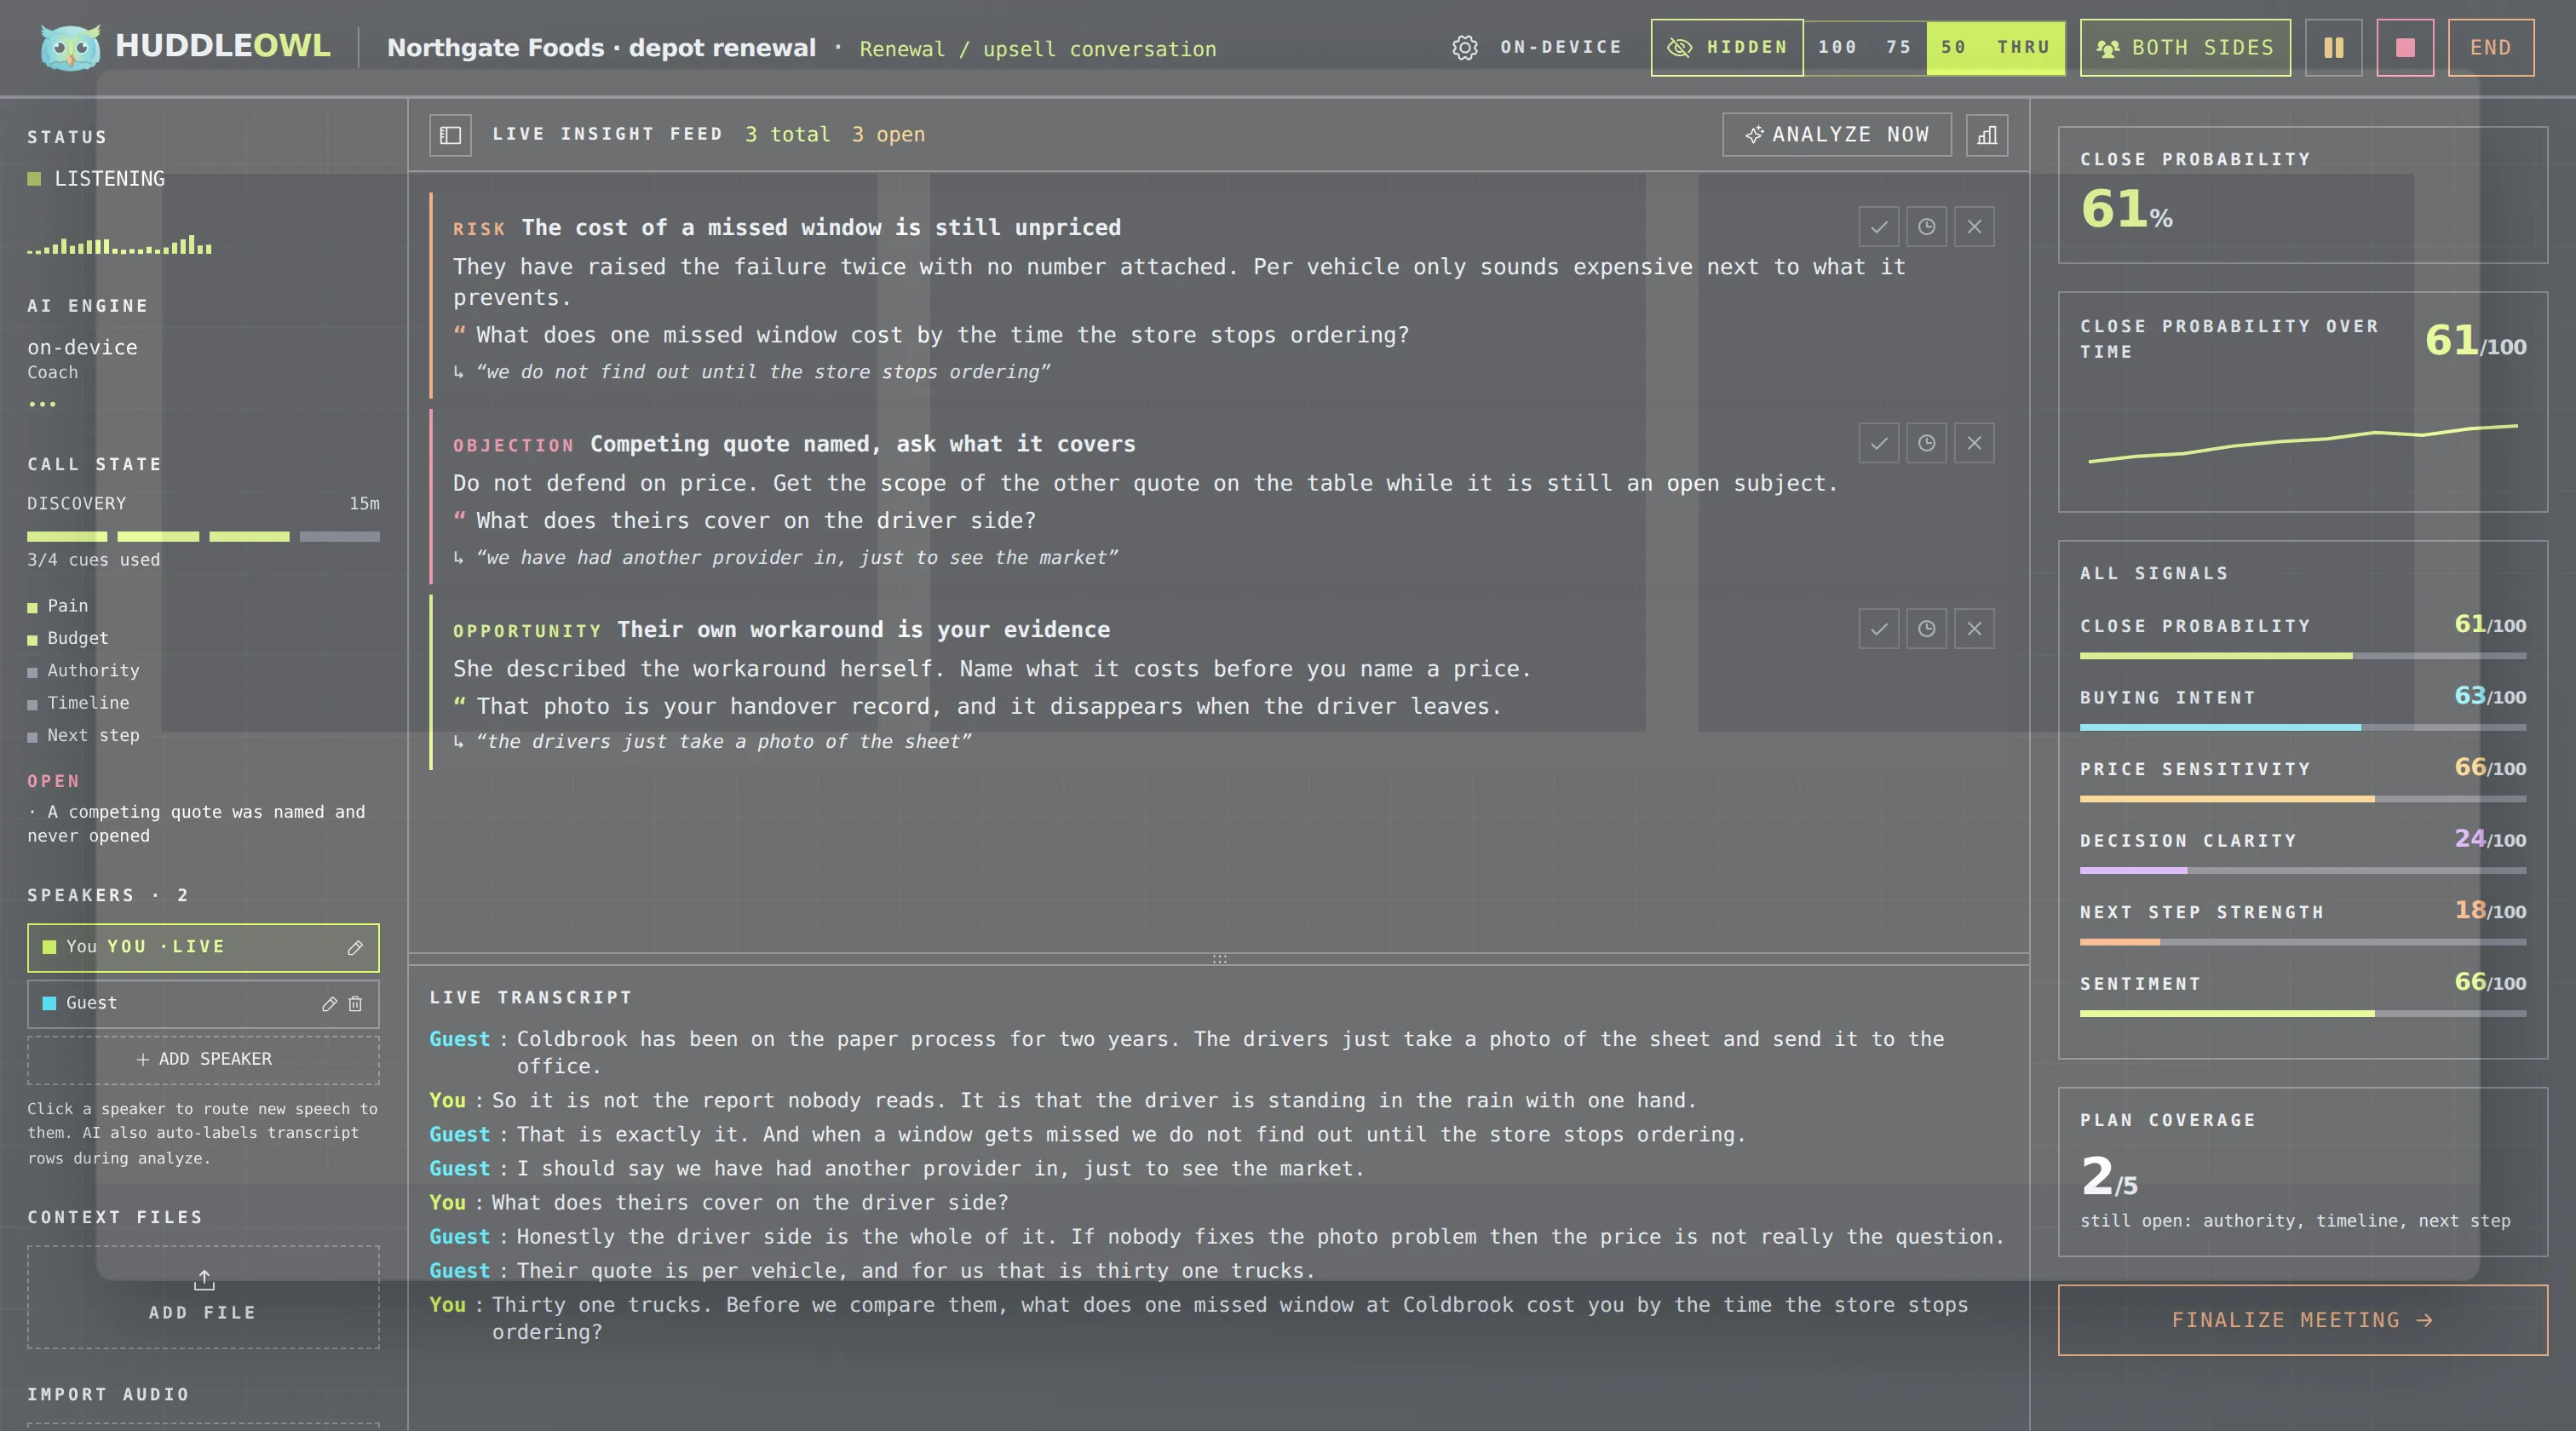Dismiss the Opportunity insight card
This screenshot has height=1431, width=2576.
pos(1974,629)
